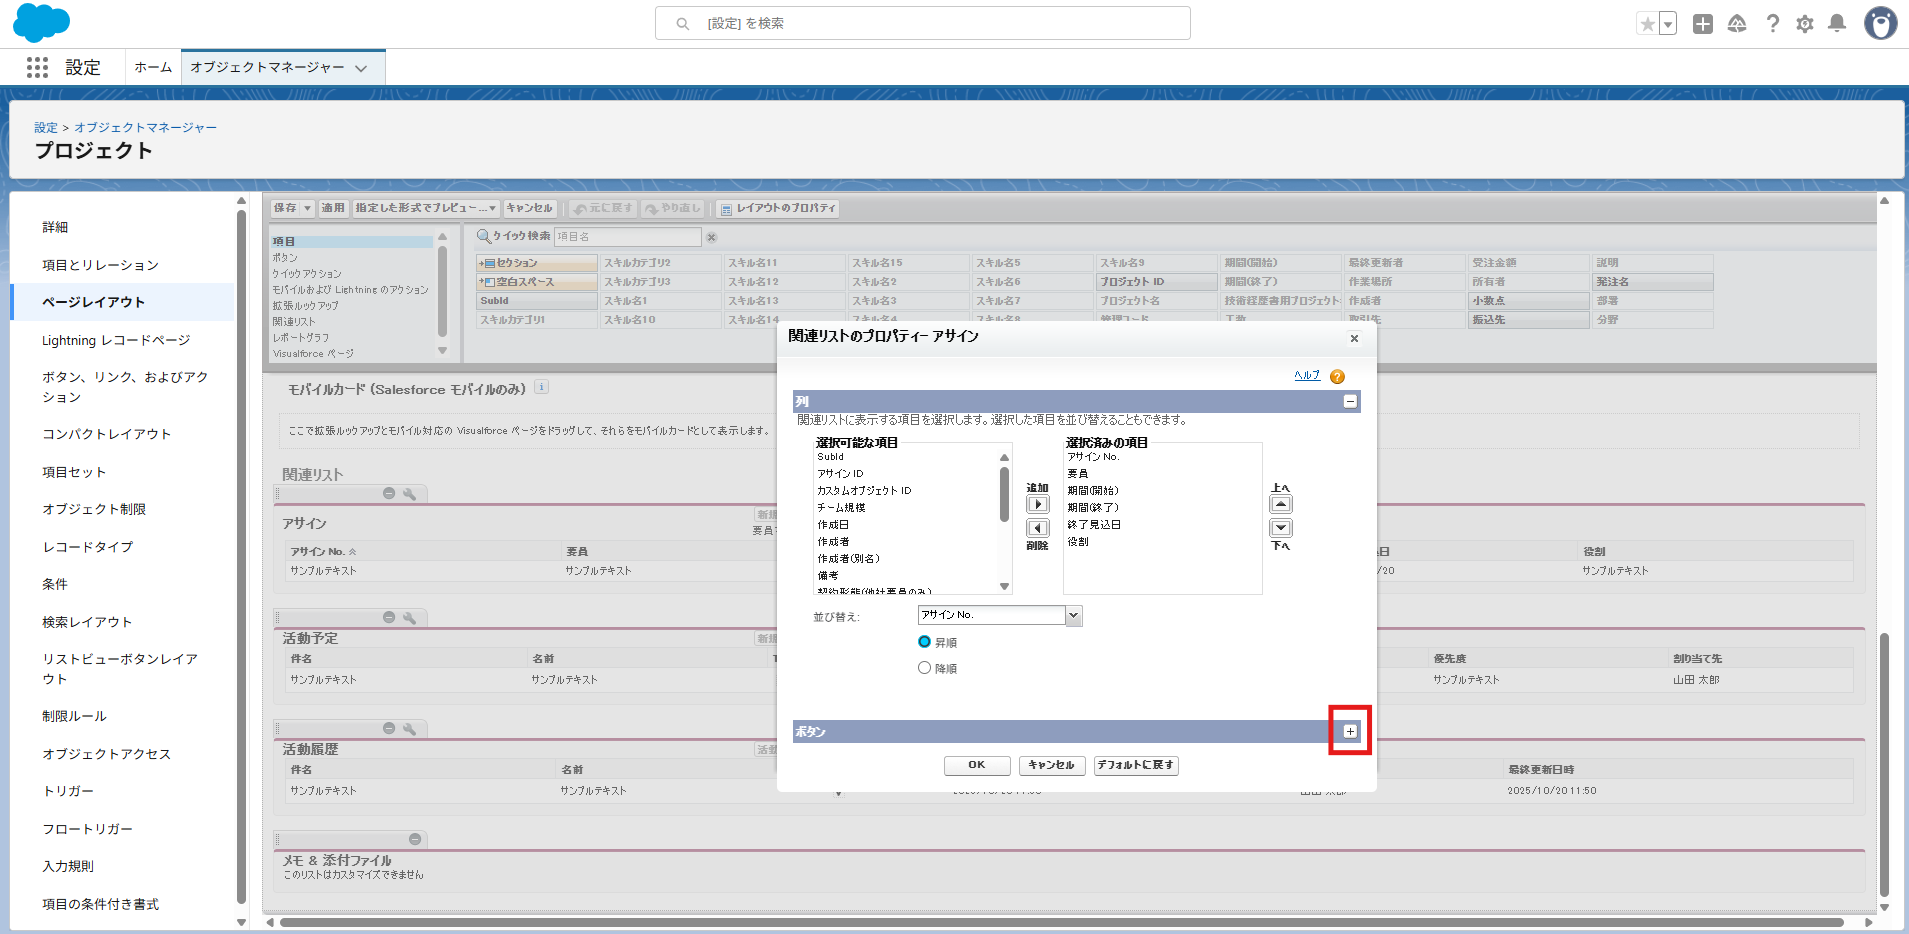Move selected column up with up arrow
This screenshot has width=1909, height=934.
click(1280, 505)
